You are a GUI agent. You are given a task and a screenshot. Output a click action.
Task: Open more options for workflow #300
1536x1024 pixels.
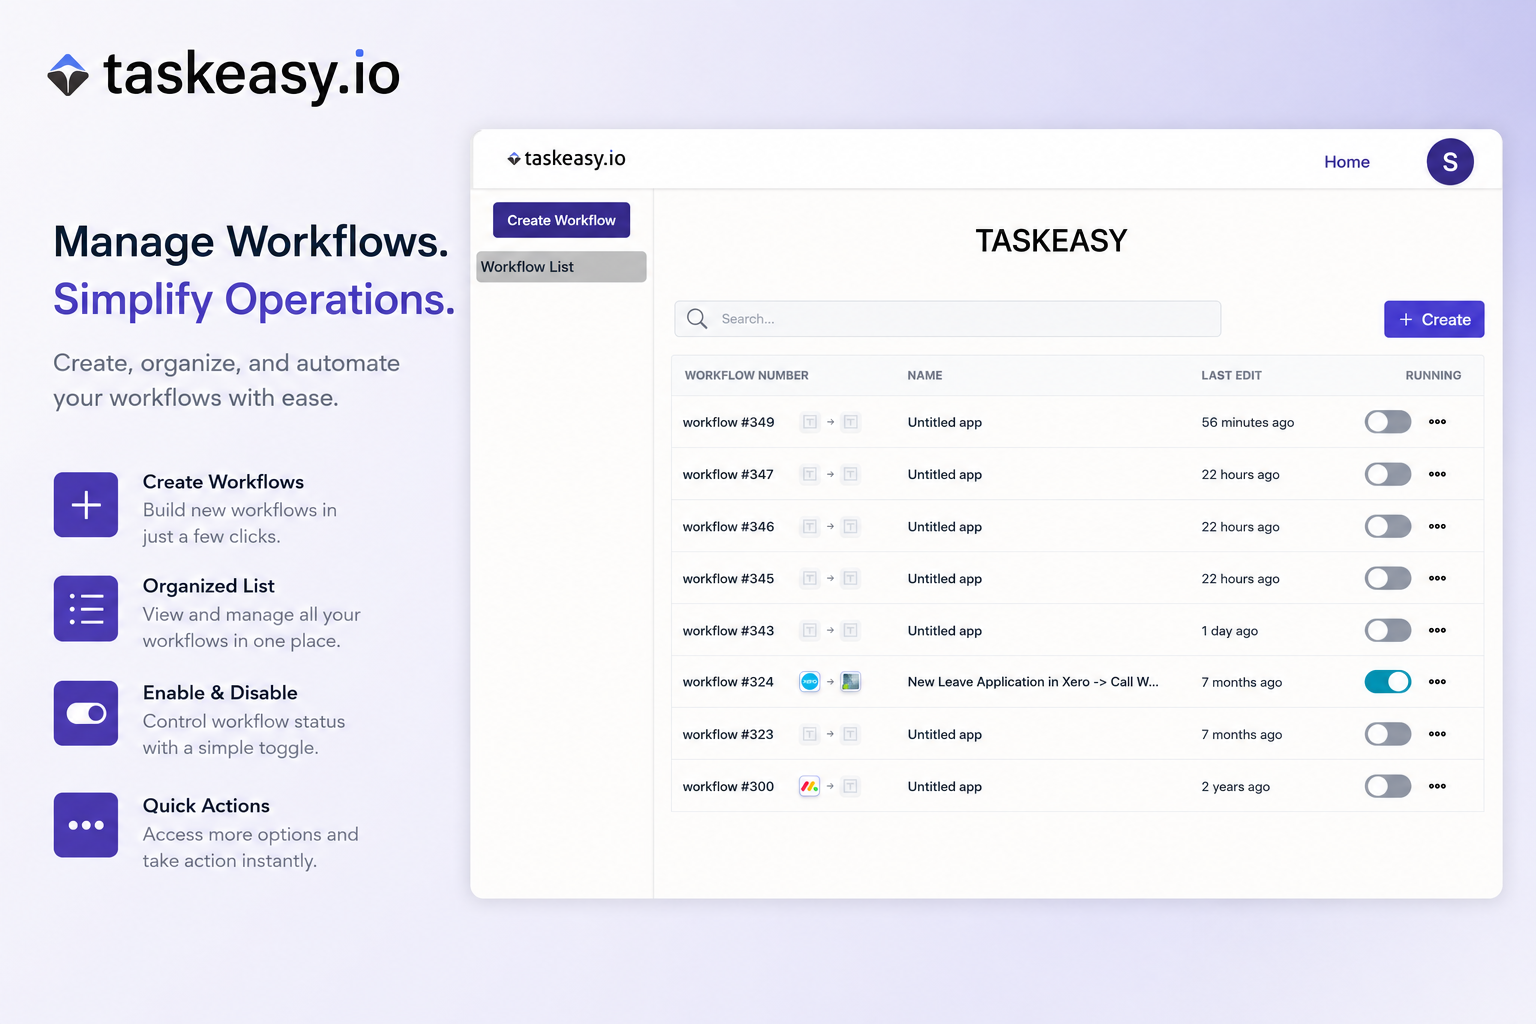tap(1437, 786)
